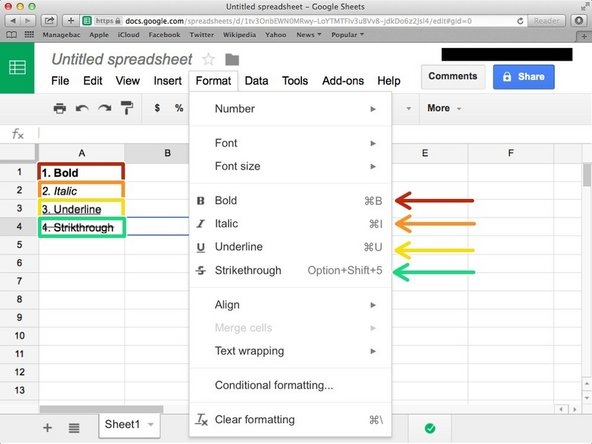Click the vertical scrollbar thumb

pyautogui.click(x=587, y=175)
